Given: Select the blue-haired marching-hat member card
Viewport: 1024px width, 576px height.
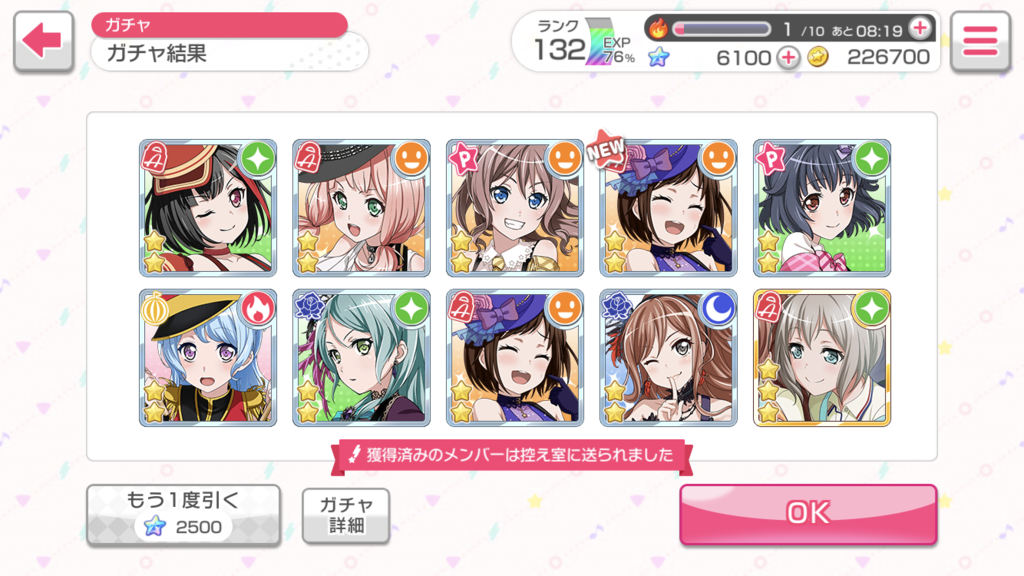Looking at the screenshot, I should click(208, 358).
